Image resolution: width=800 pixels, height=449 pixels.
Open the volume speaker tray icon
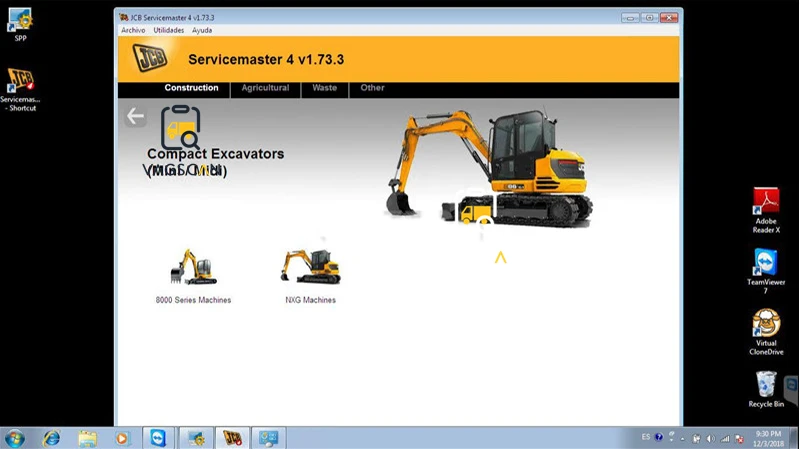click(x=711, y=438)
